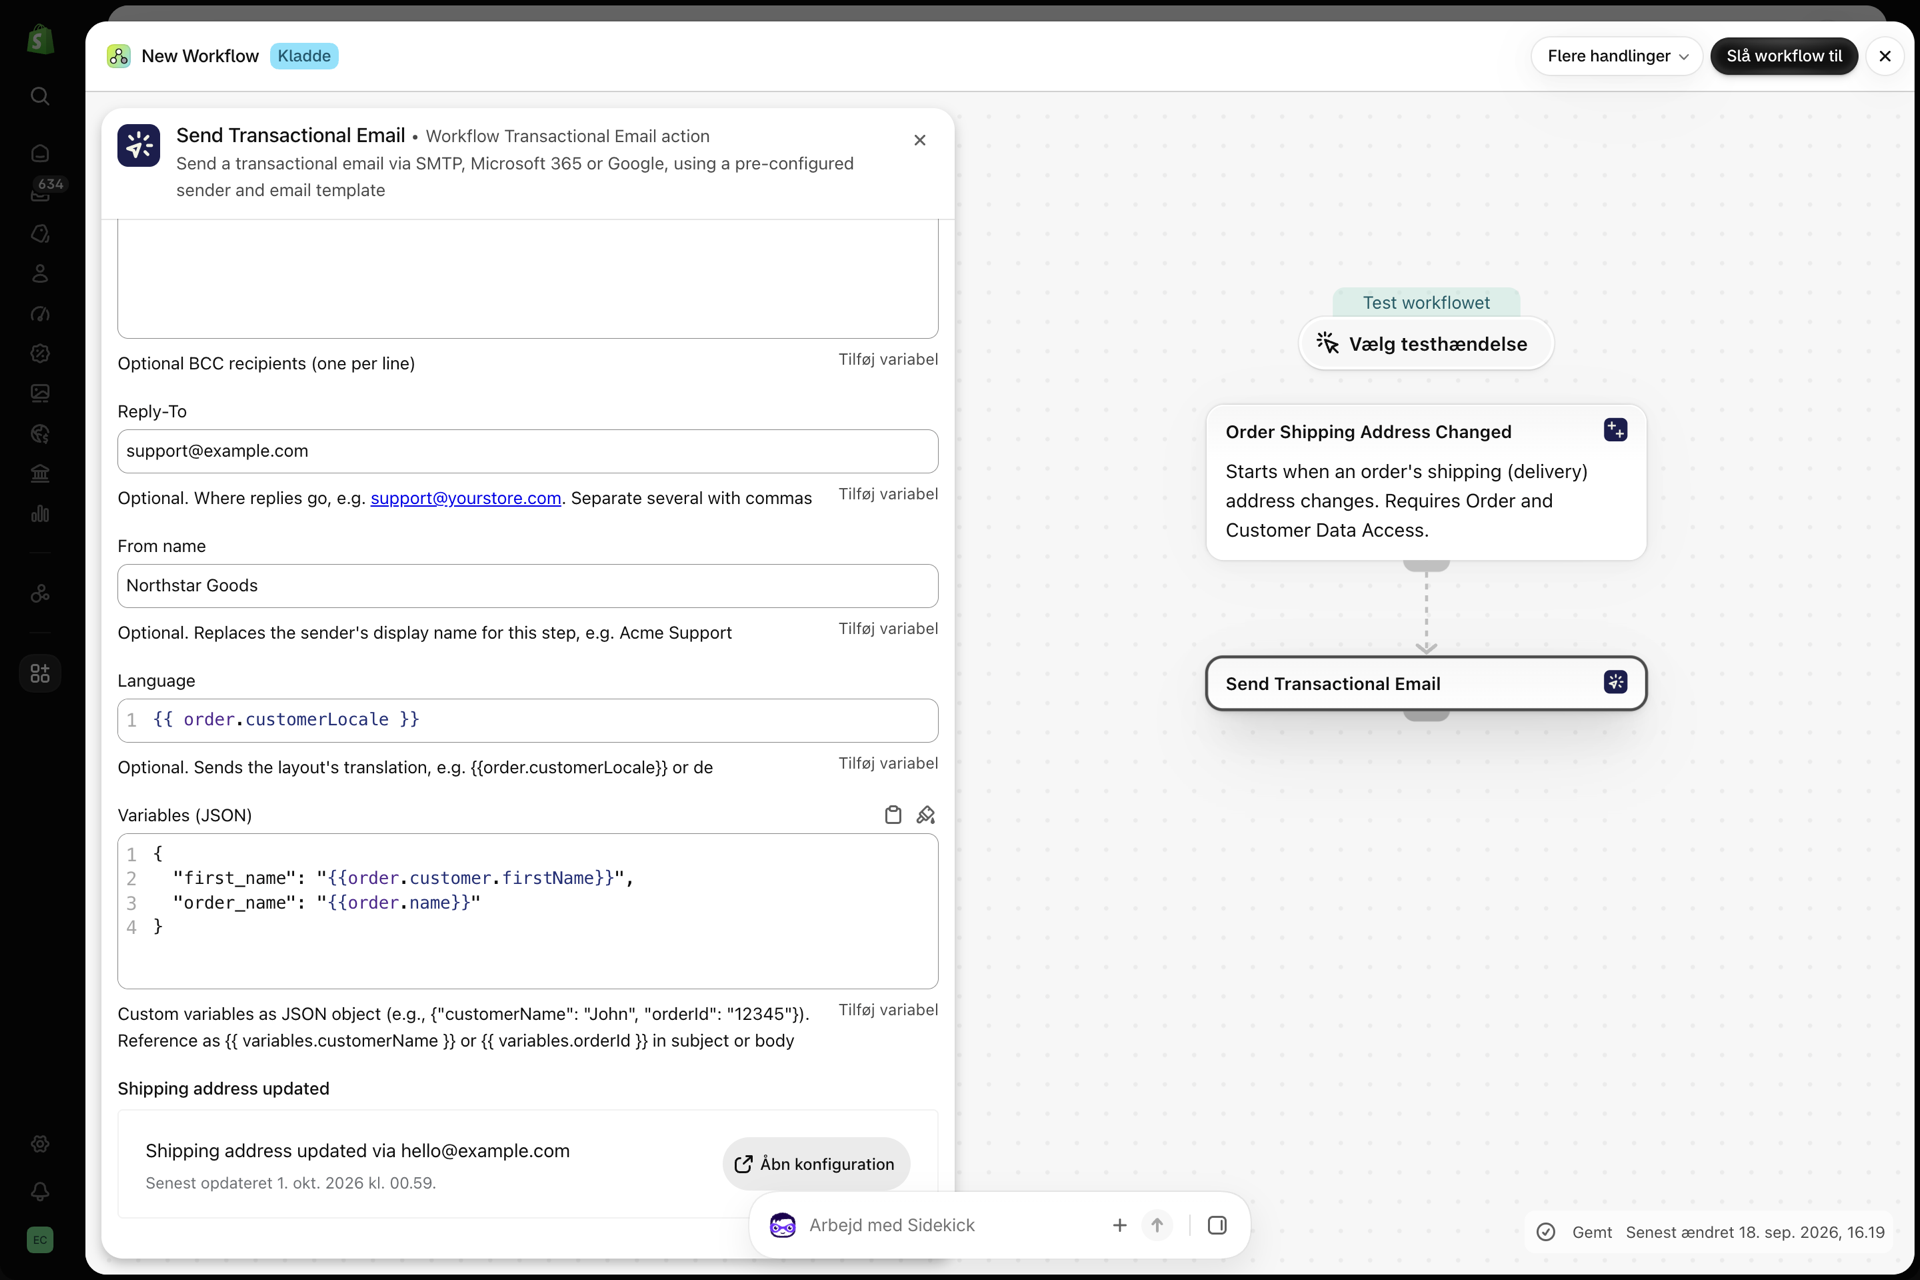Select the Send Transactional Email node
Image resolution: width=1920 pixels, height=1280 pixels.
[x=1426, y=684]
